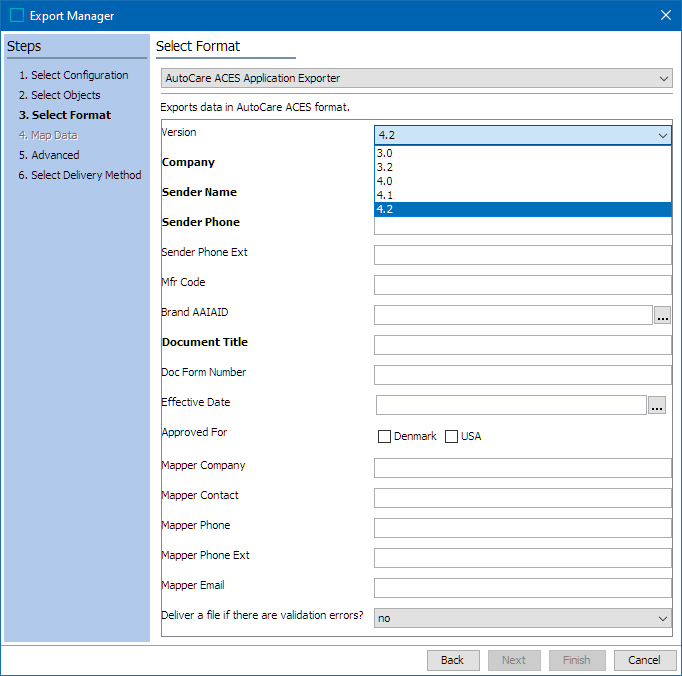Viewport: 682px width, 676px height.
Task: Click the Back button
Action: [x=453, y=660]
